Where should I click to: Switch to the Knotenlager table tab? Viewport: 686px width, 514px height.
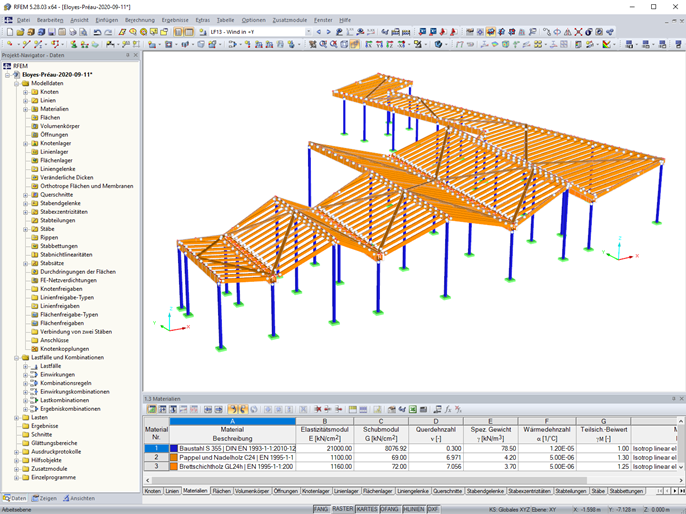pos(315,491)
